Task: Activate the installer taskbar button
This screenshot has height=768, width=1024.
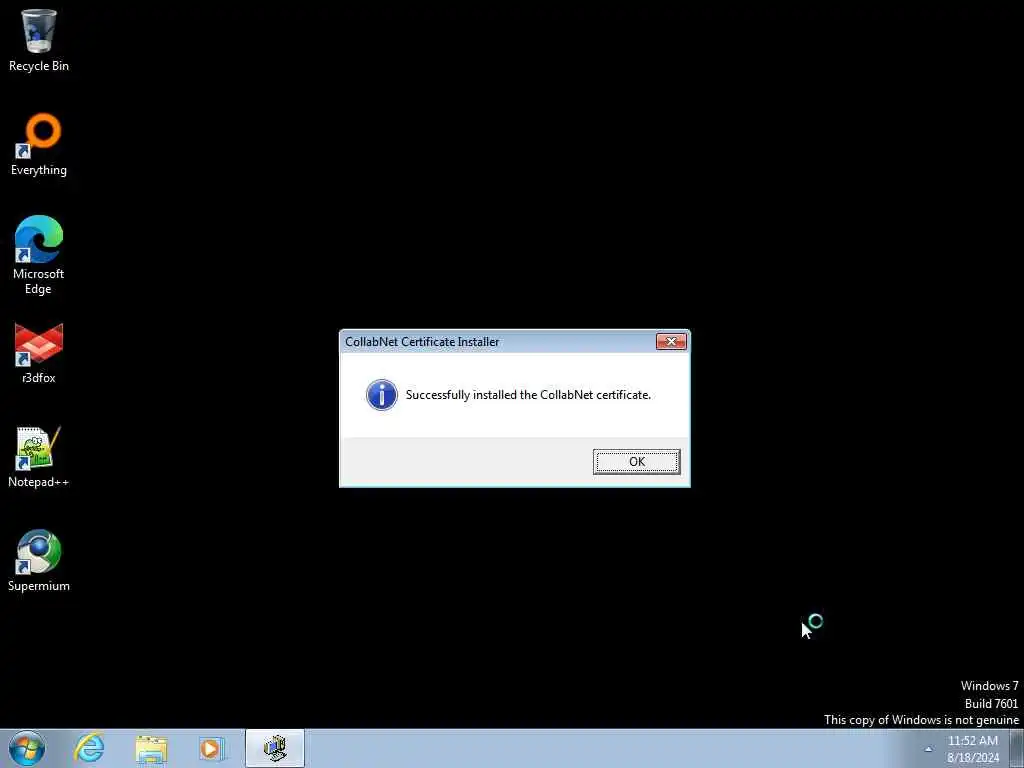Action: 275,748
